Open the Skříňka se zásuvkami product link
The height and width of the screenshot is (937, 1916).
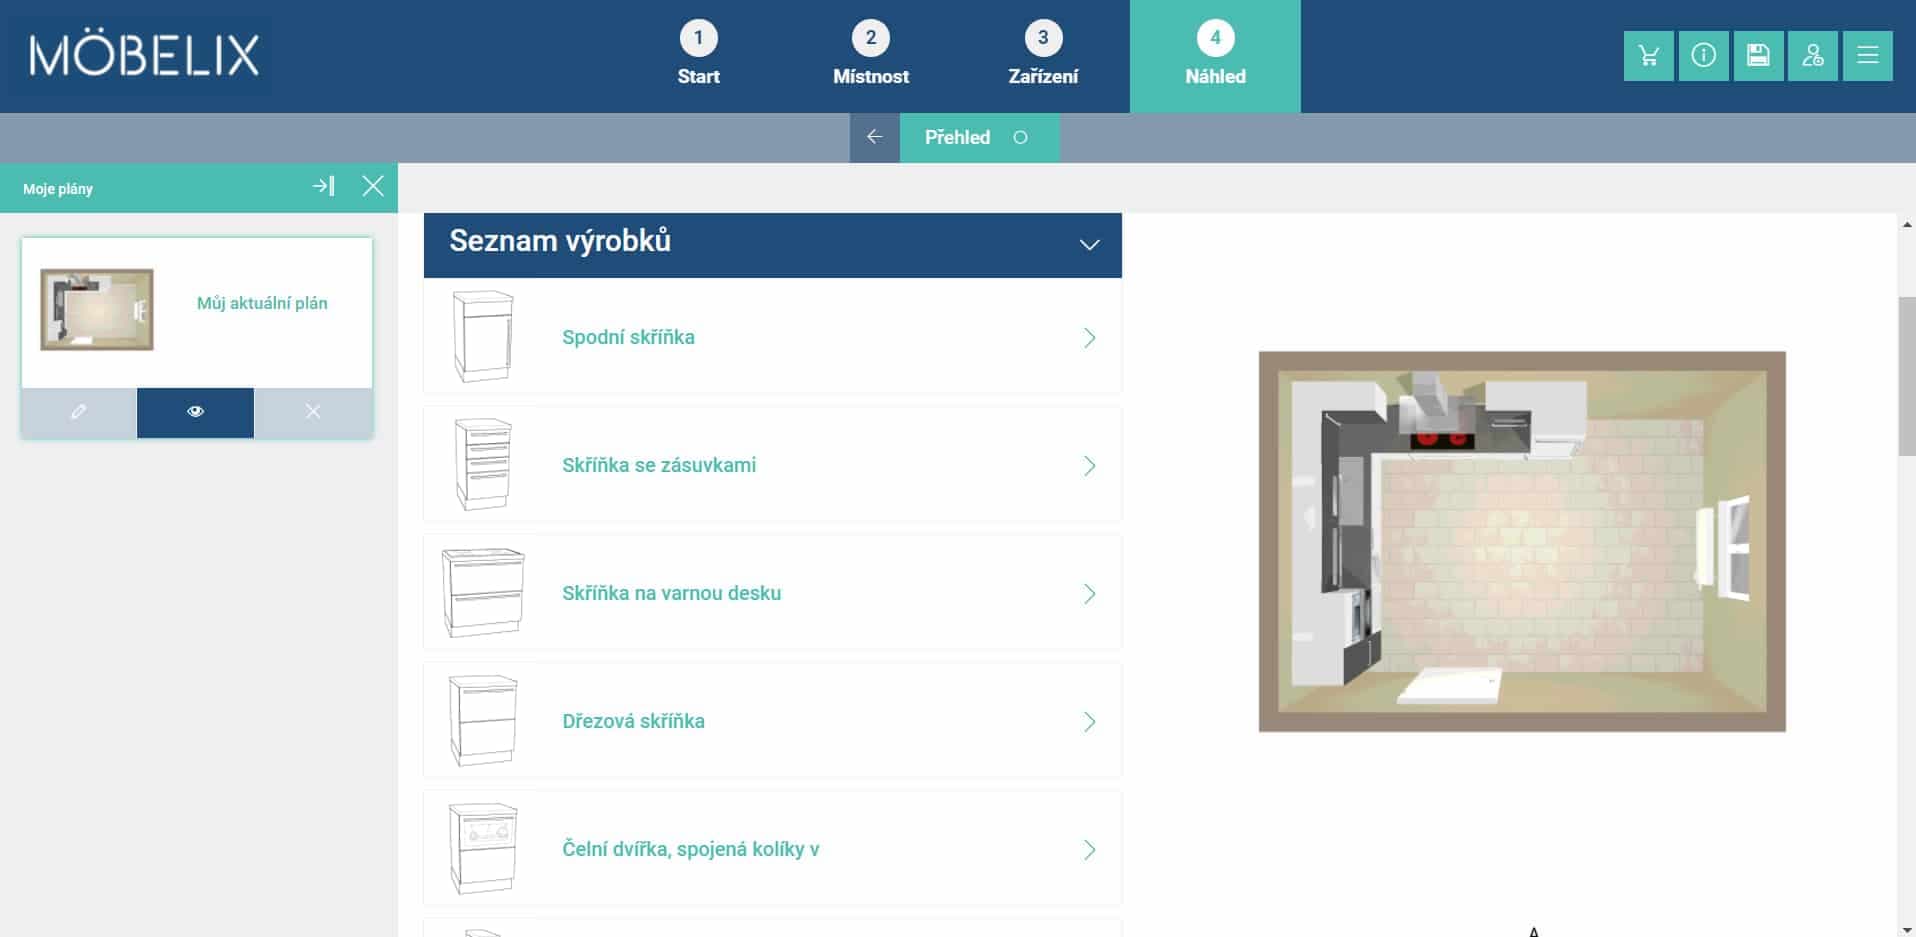point(659,465)
